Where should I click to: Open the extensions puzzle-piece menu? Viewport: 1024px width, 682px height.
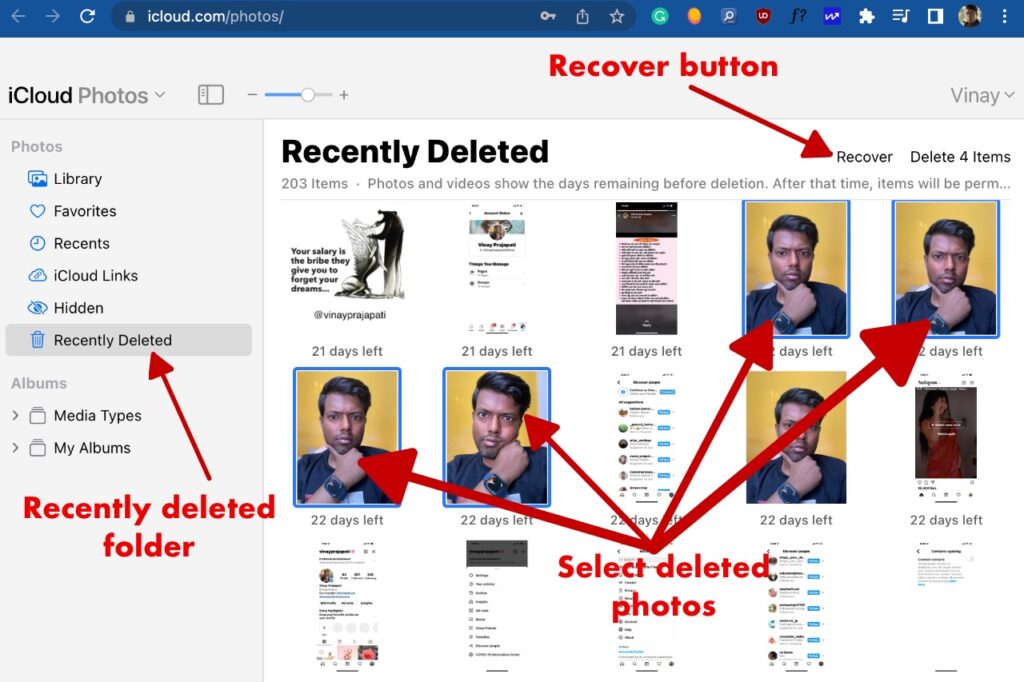pos(867,16)
